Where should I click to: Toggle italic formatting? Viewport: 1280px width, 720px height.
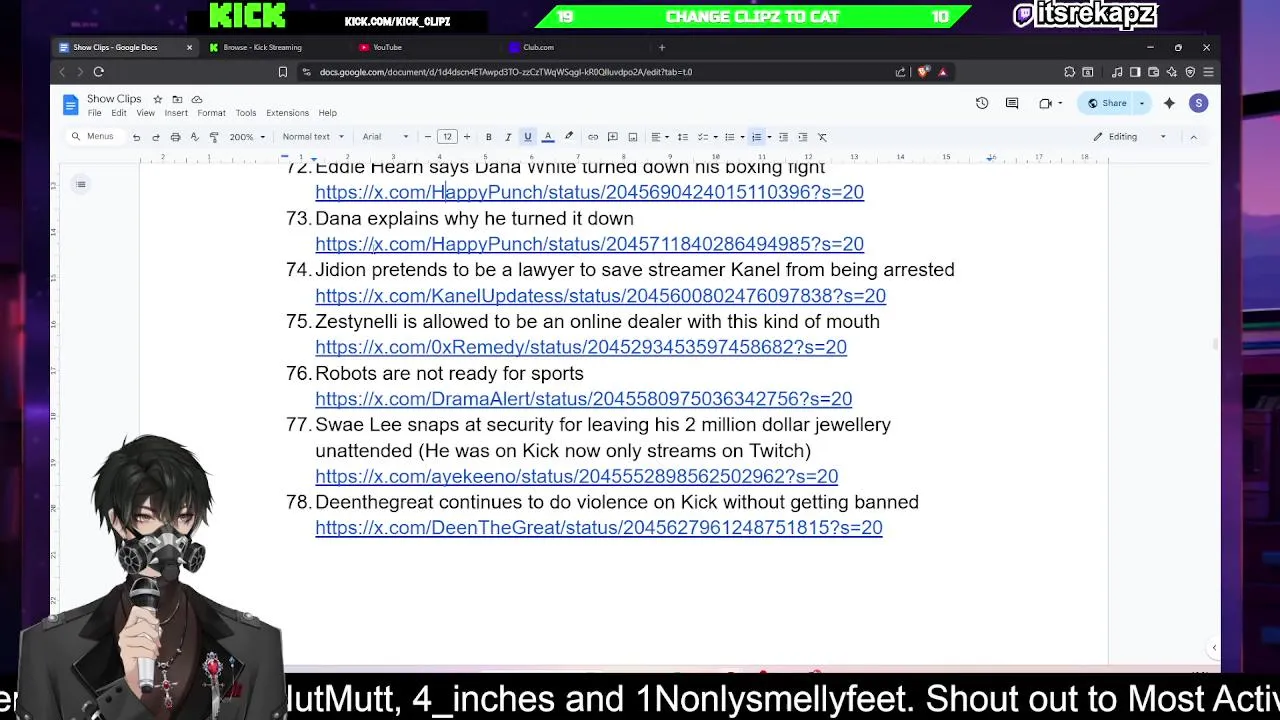coord(508,137)
